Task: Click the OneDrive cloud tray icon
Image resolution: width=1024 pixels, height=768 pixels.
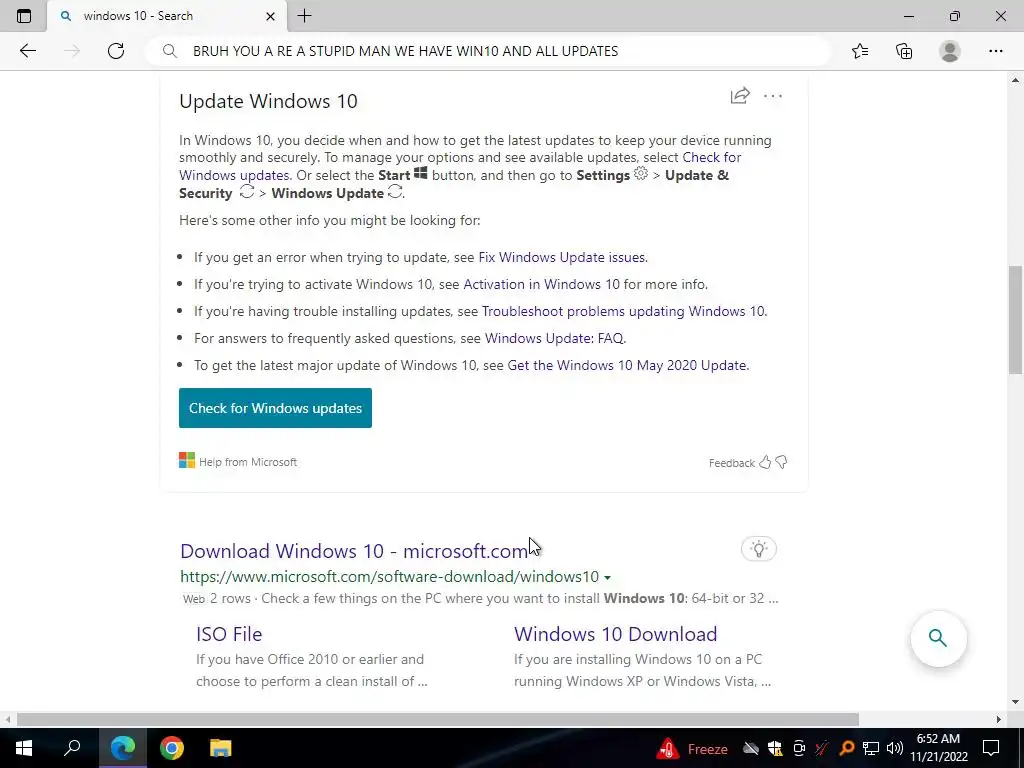Action: (750, 748)
